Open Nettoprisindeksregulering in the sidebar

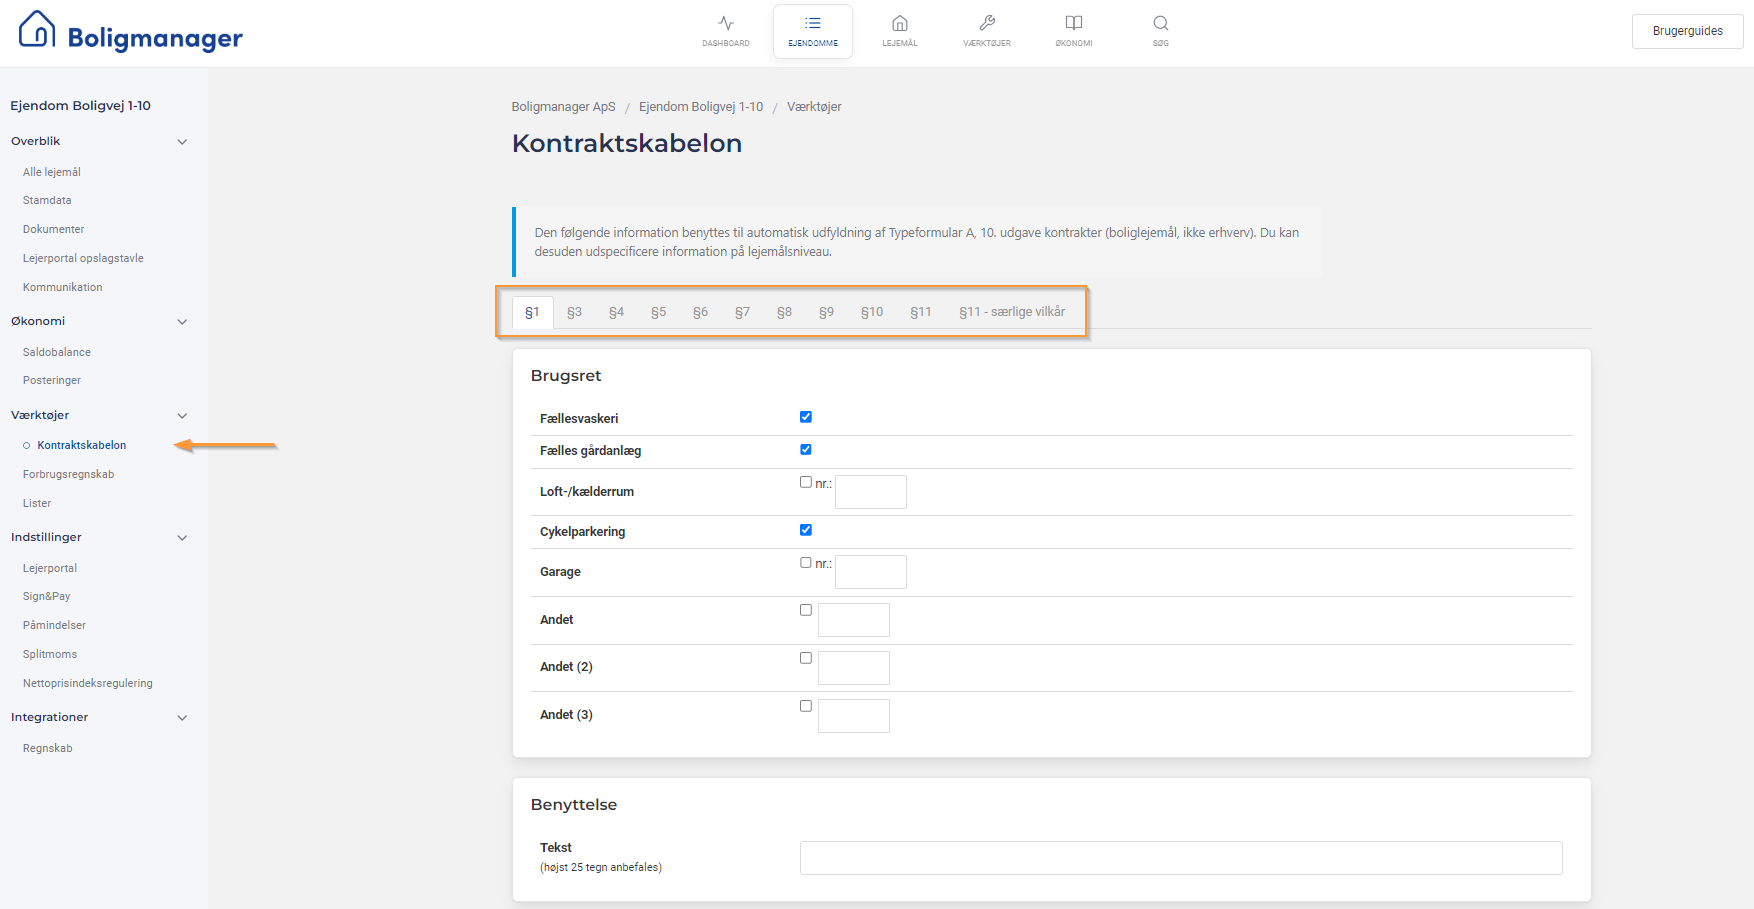click(x=88, y=683)
